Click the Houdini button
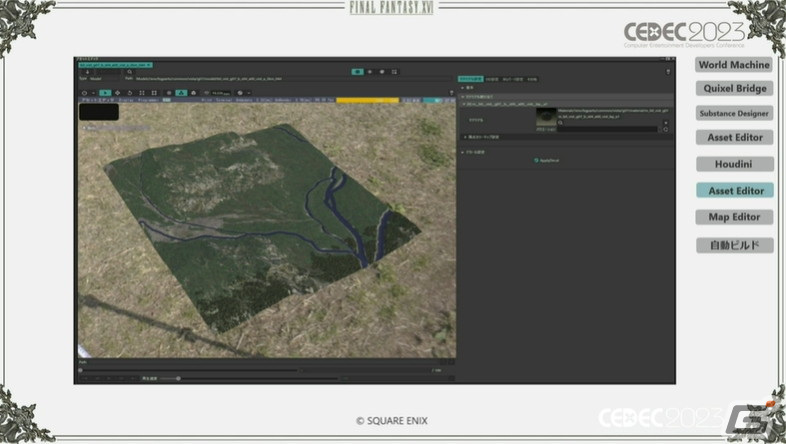The height and width of the screenshot is (444, 786). [x=734, y=164]
